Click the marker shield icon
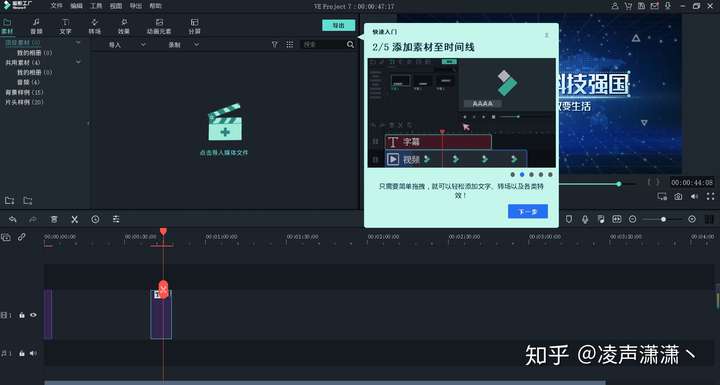The width and height of the screenshot is (720, 385). (568, 220)
